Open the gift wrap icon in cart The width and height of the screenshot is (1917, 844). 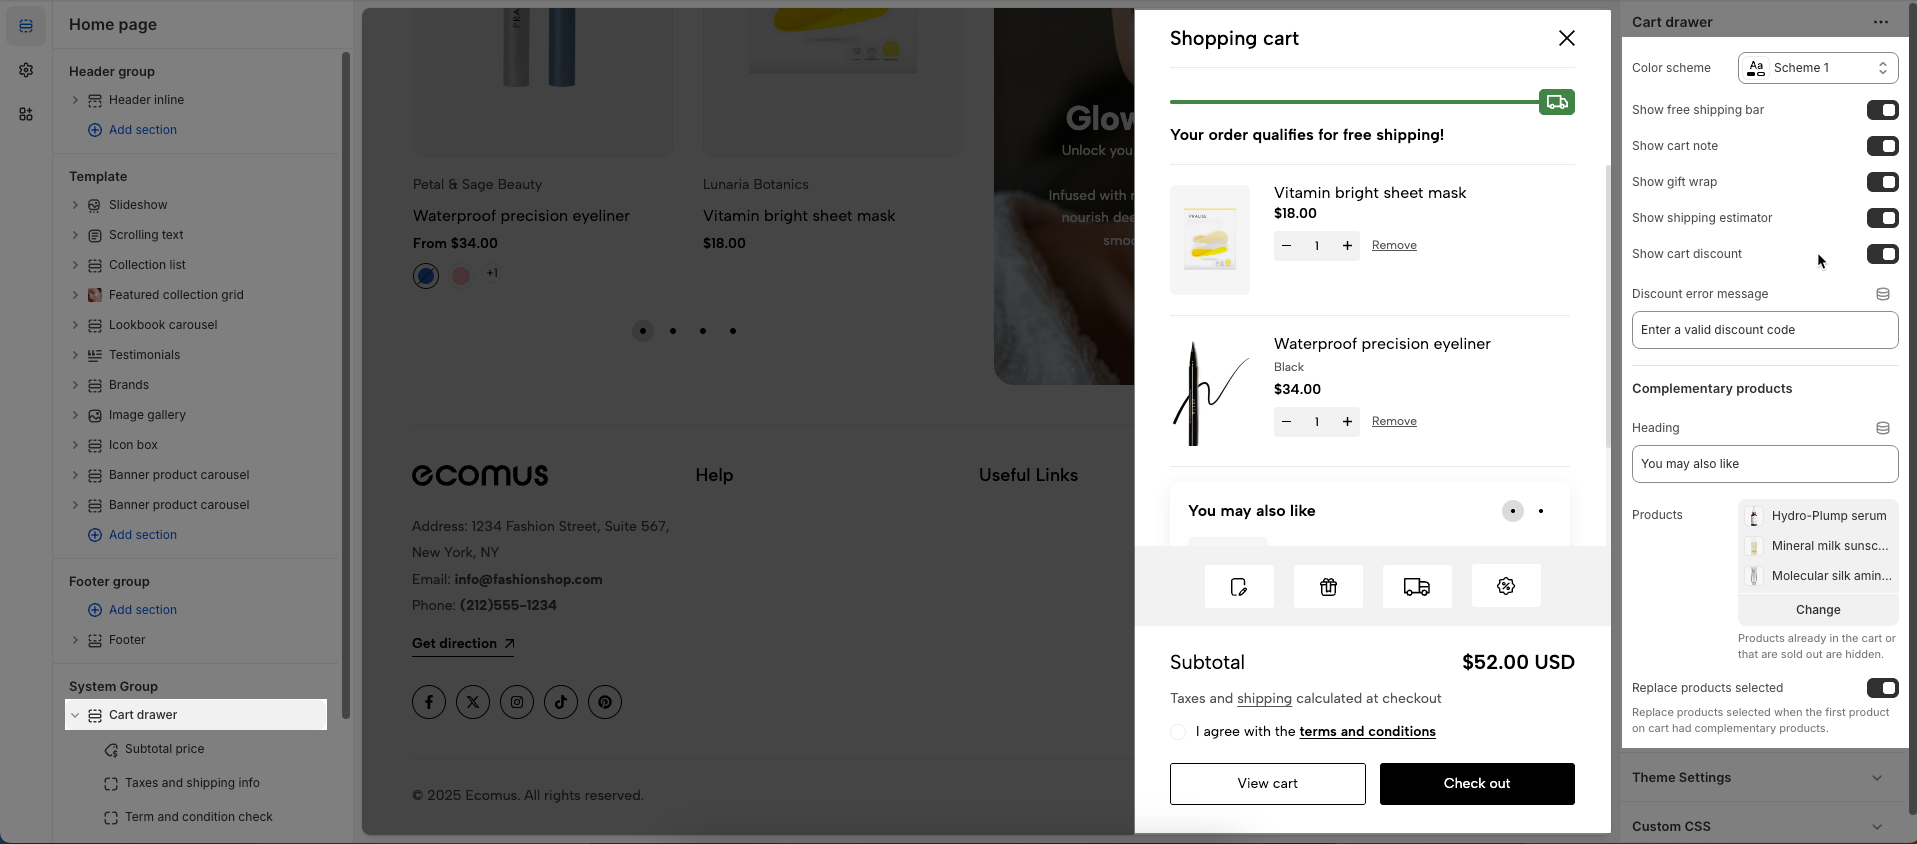pos(1328,586)
